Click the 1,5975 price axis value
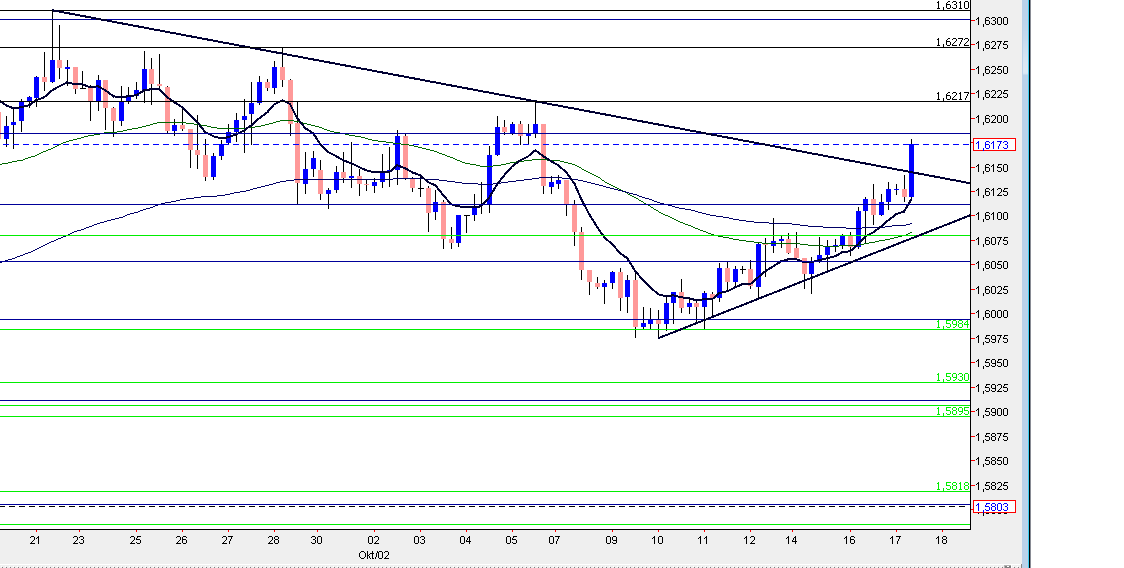 (992, 339)
